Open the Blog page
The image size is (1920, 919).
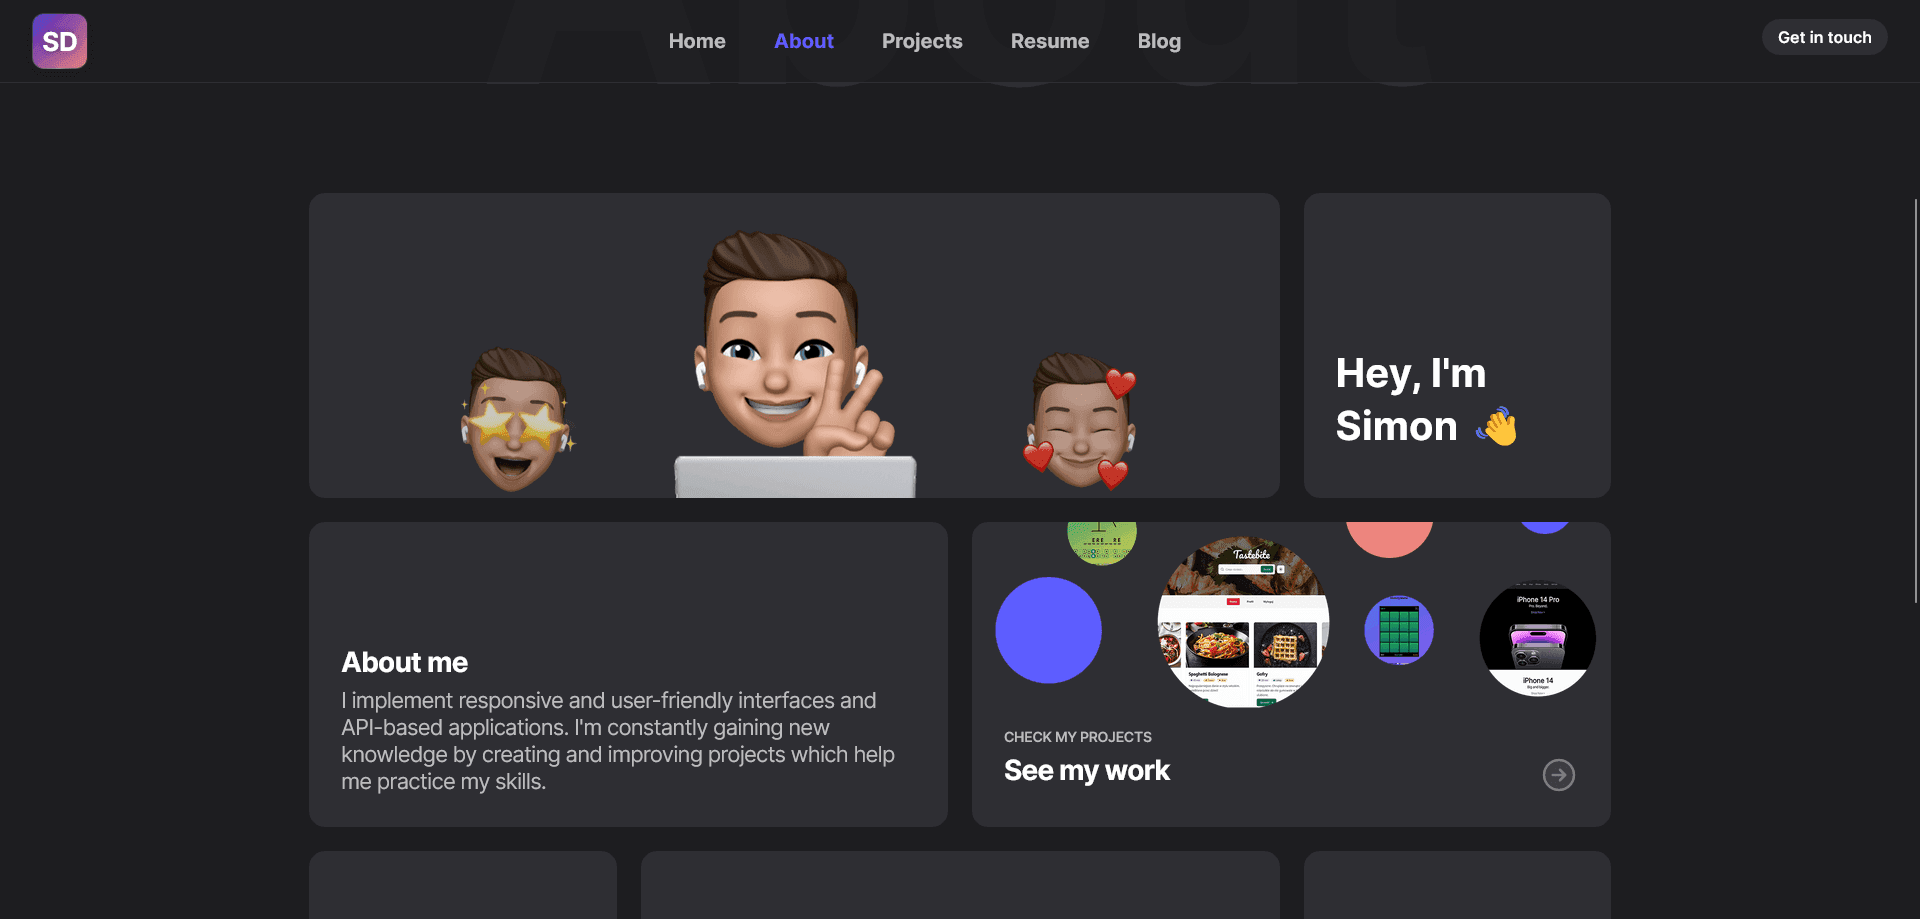point(1158,41)
